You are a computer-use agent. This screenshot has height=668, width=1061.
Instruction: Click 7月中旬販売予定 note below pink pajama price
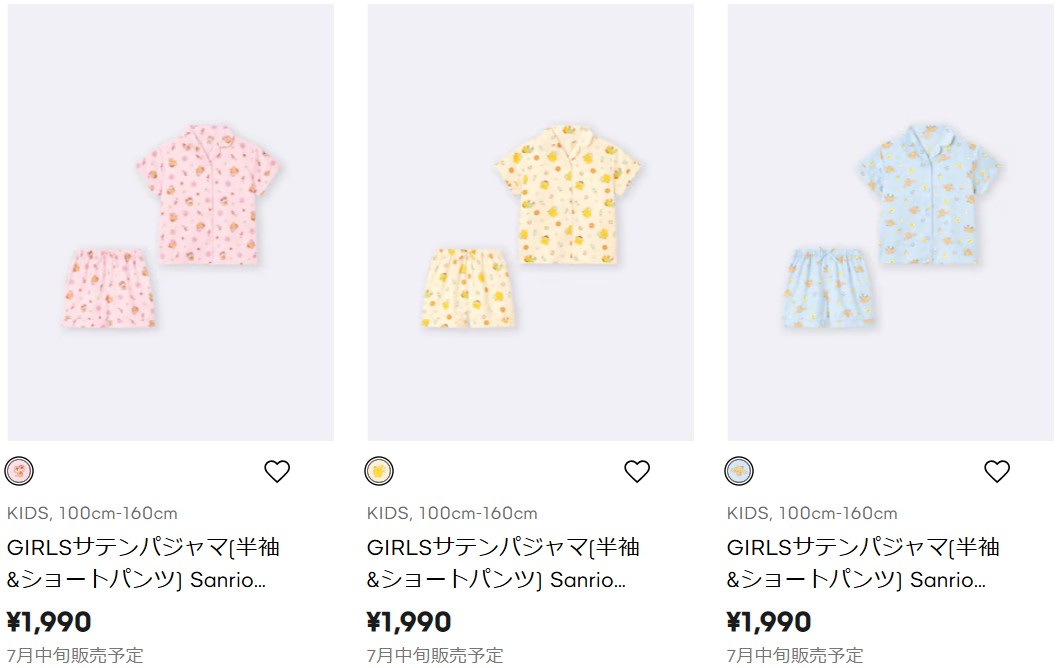(x=75, y=655)
